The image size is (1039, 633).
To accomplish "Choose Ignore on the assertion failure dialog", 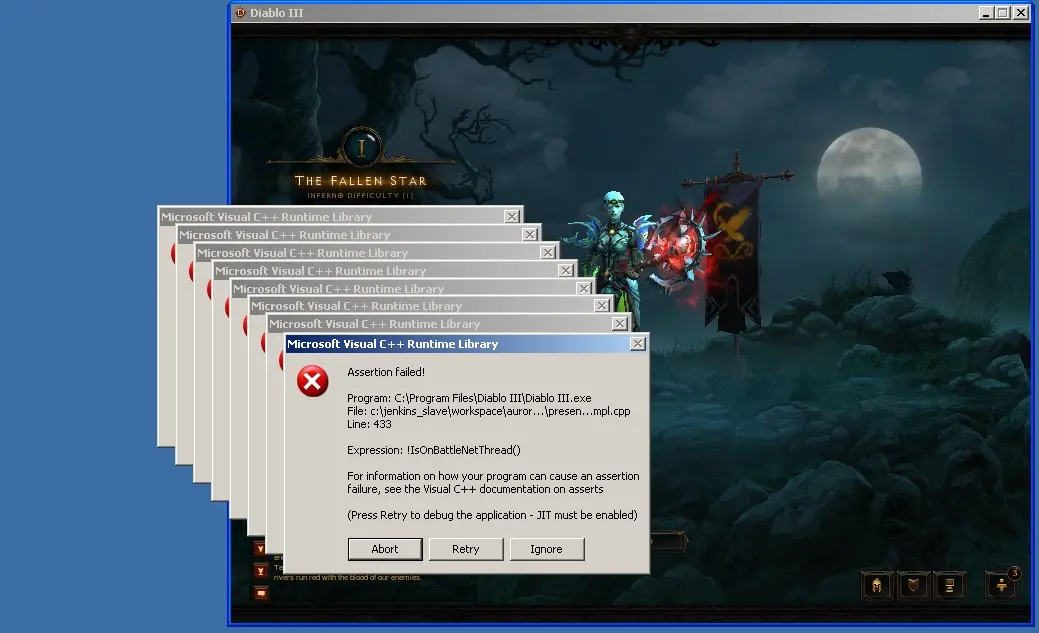I will tap(546, 549).
